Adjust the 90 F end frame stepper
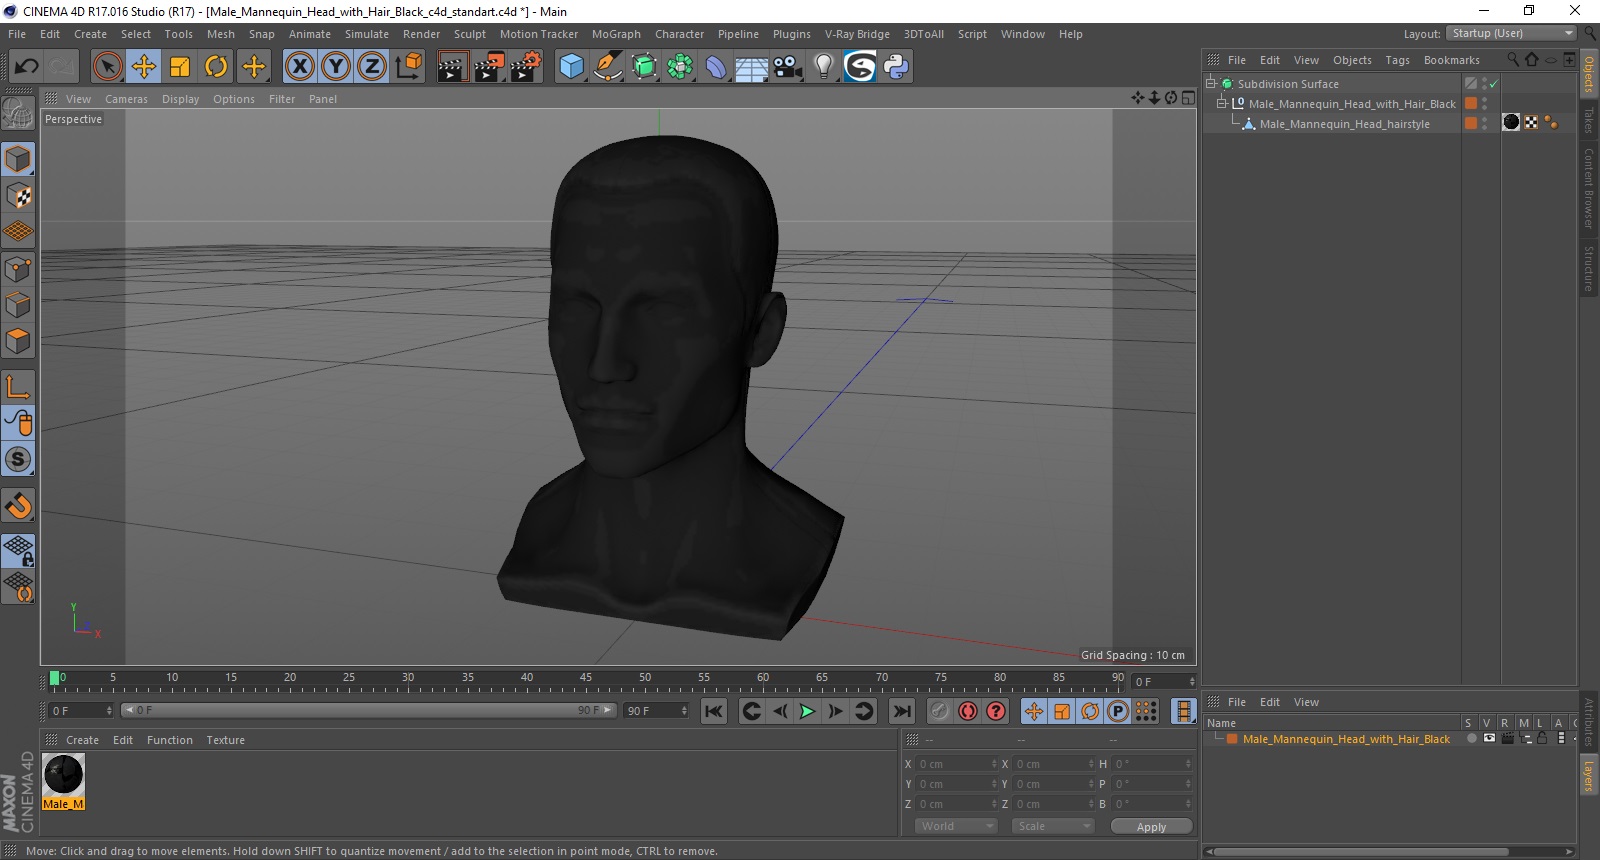The image size is (1600, 860). pos(684,711)
